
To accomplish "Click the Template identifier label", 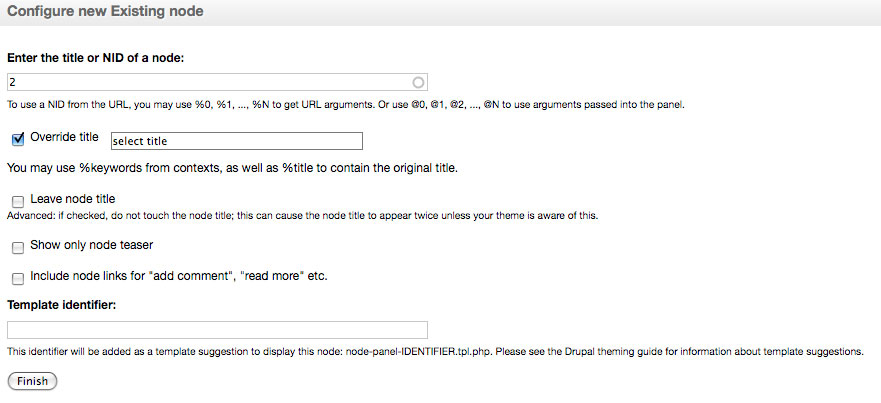I will tap(62, 305).
